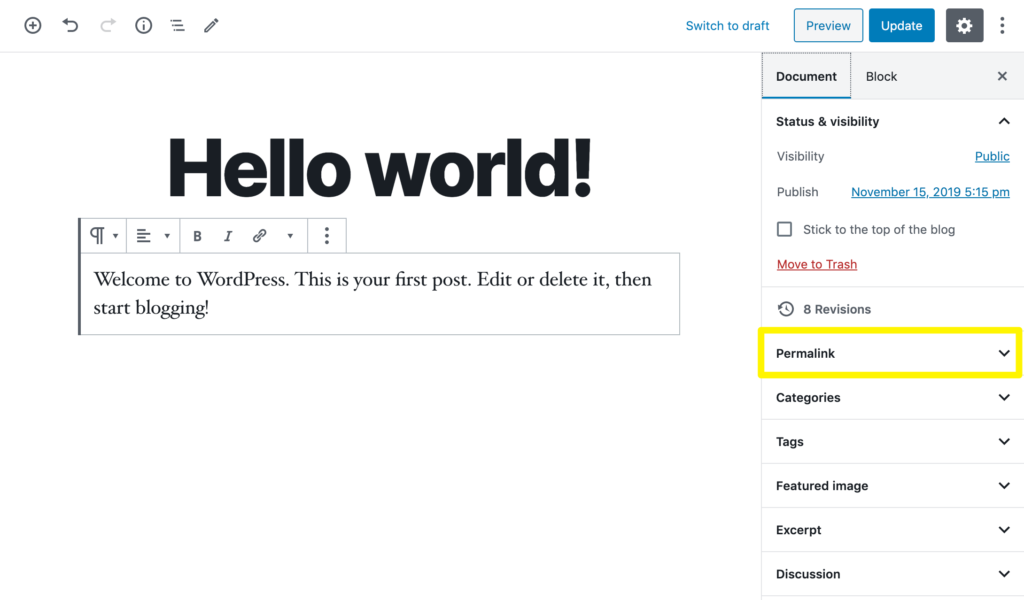Screen dimensions: 1024x600
Task: Select the Edit tool pencil
Action: tap(211, 25)
